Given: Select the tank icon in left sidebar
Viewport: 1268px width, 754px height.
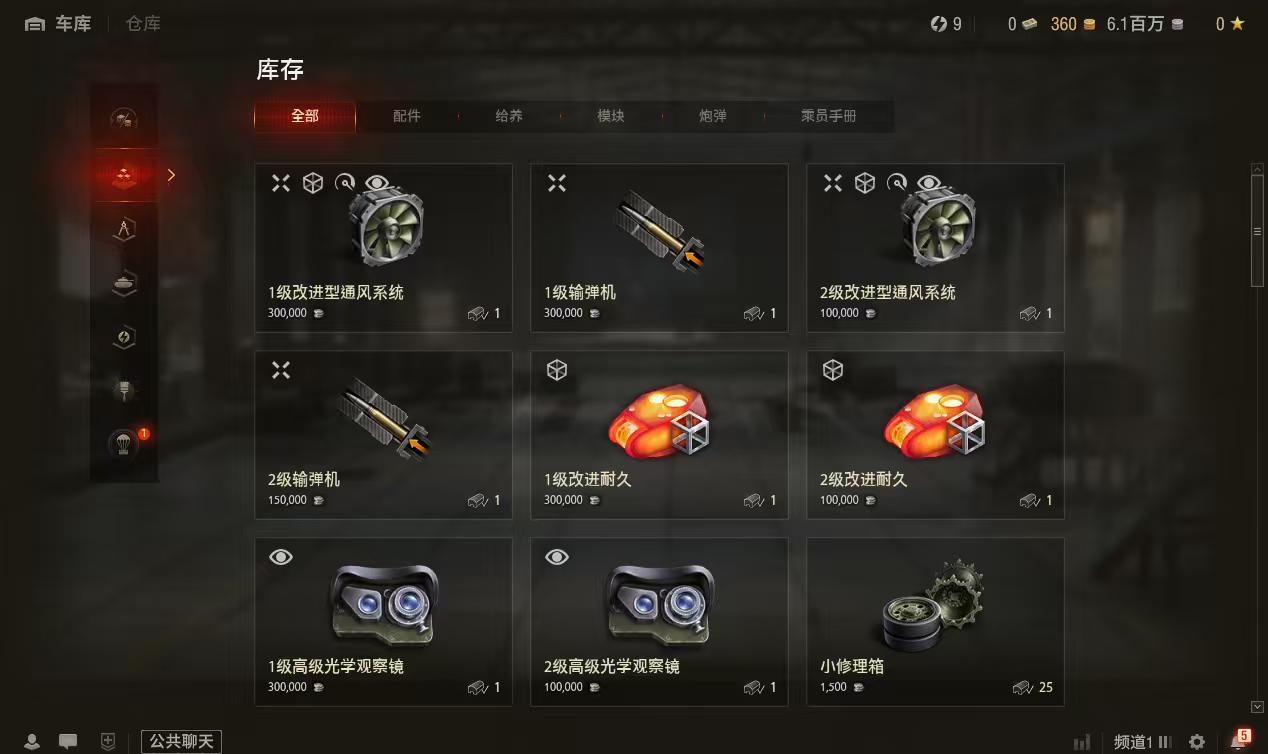Looking at the screenshot, I should coord(124,283).
